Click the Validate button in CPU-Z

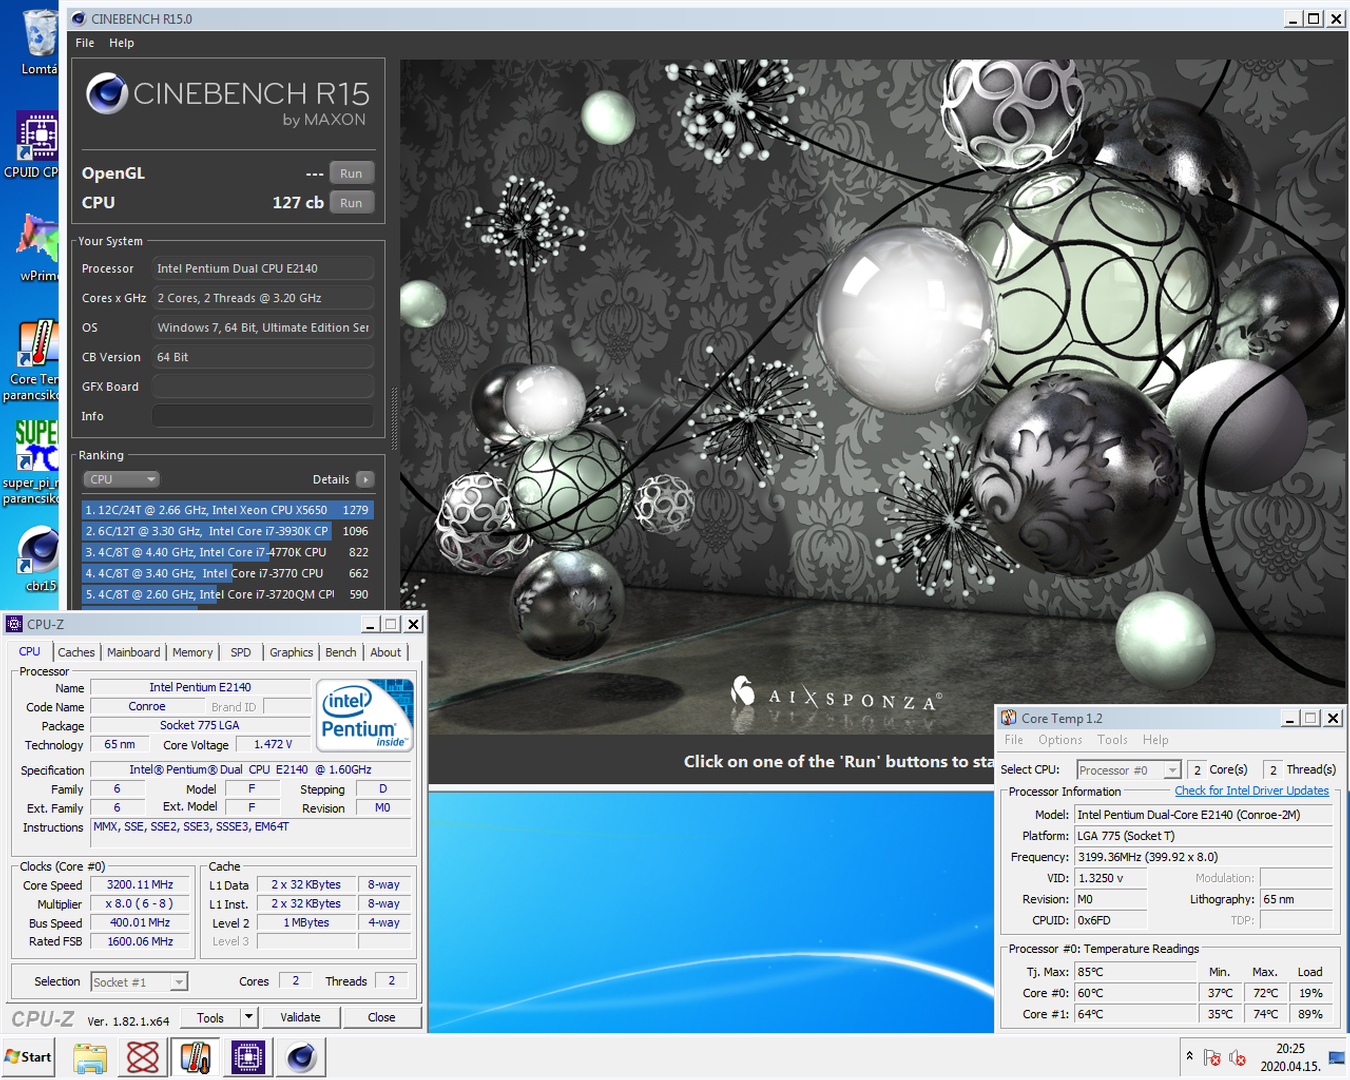300,1017
